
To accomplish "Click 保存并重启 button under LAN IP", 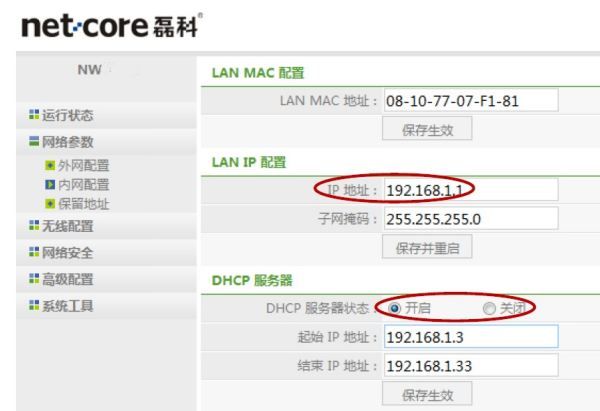I will (x=427, y=248).
